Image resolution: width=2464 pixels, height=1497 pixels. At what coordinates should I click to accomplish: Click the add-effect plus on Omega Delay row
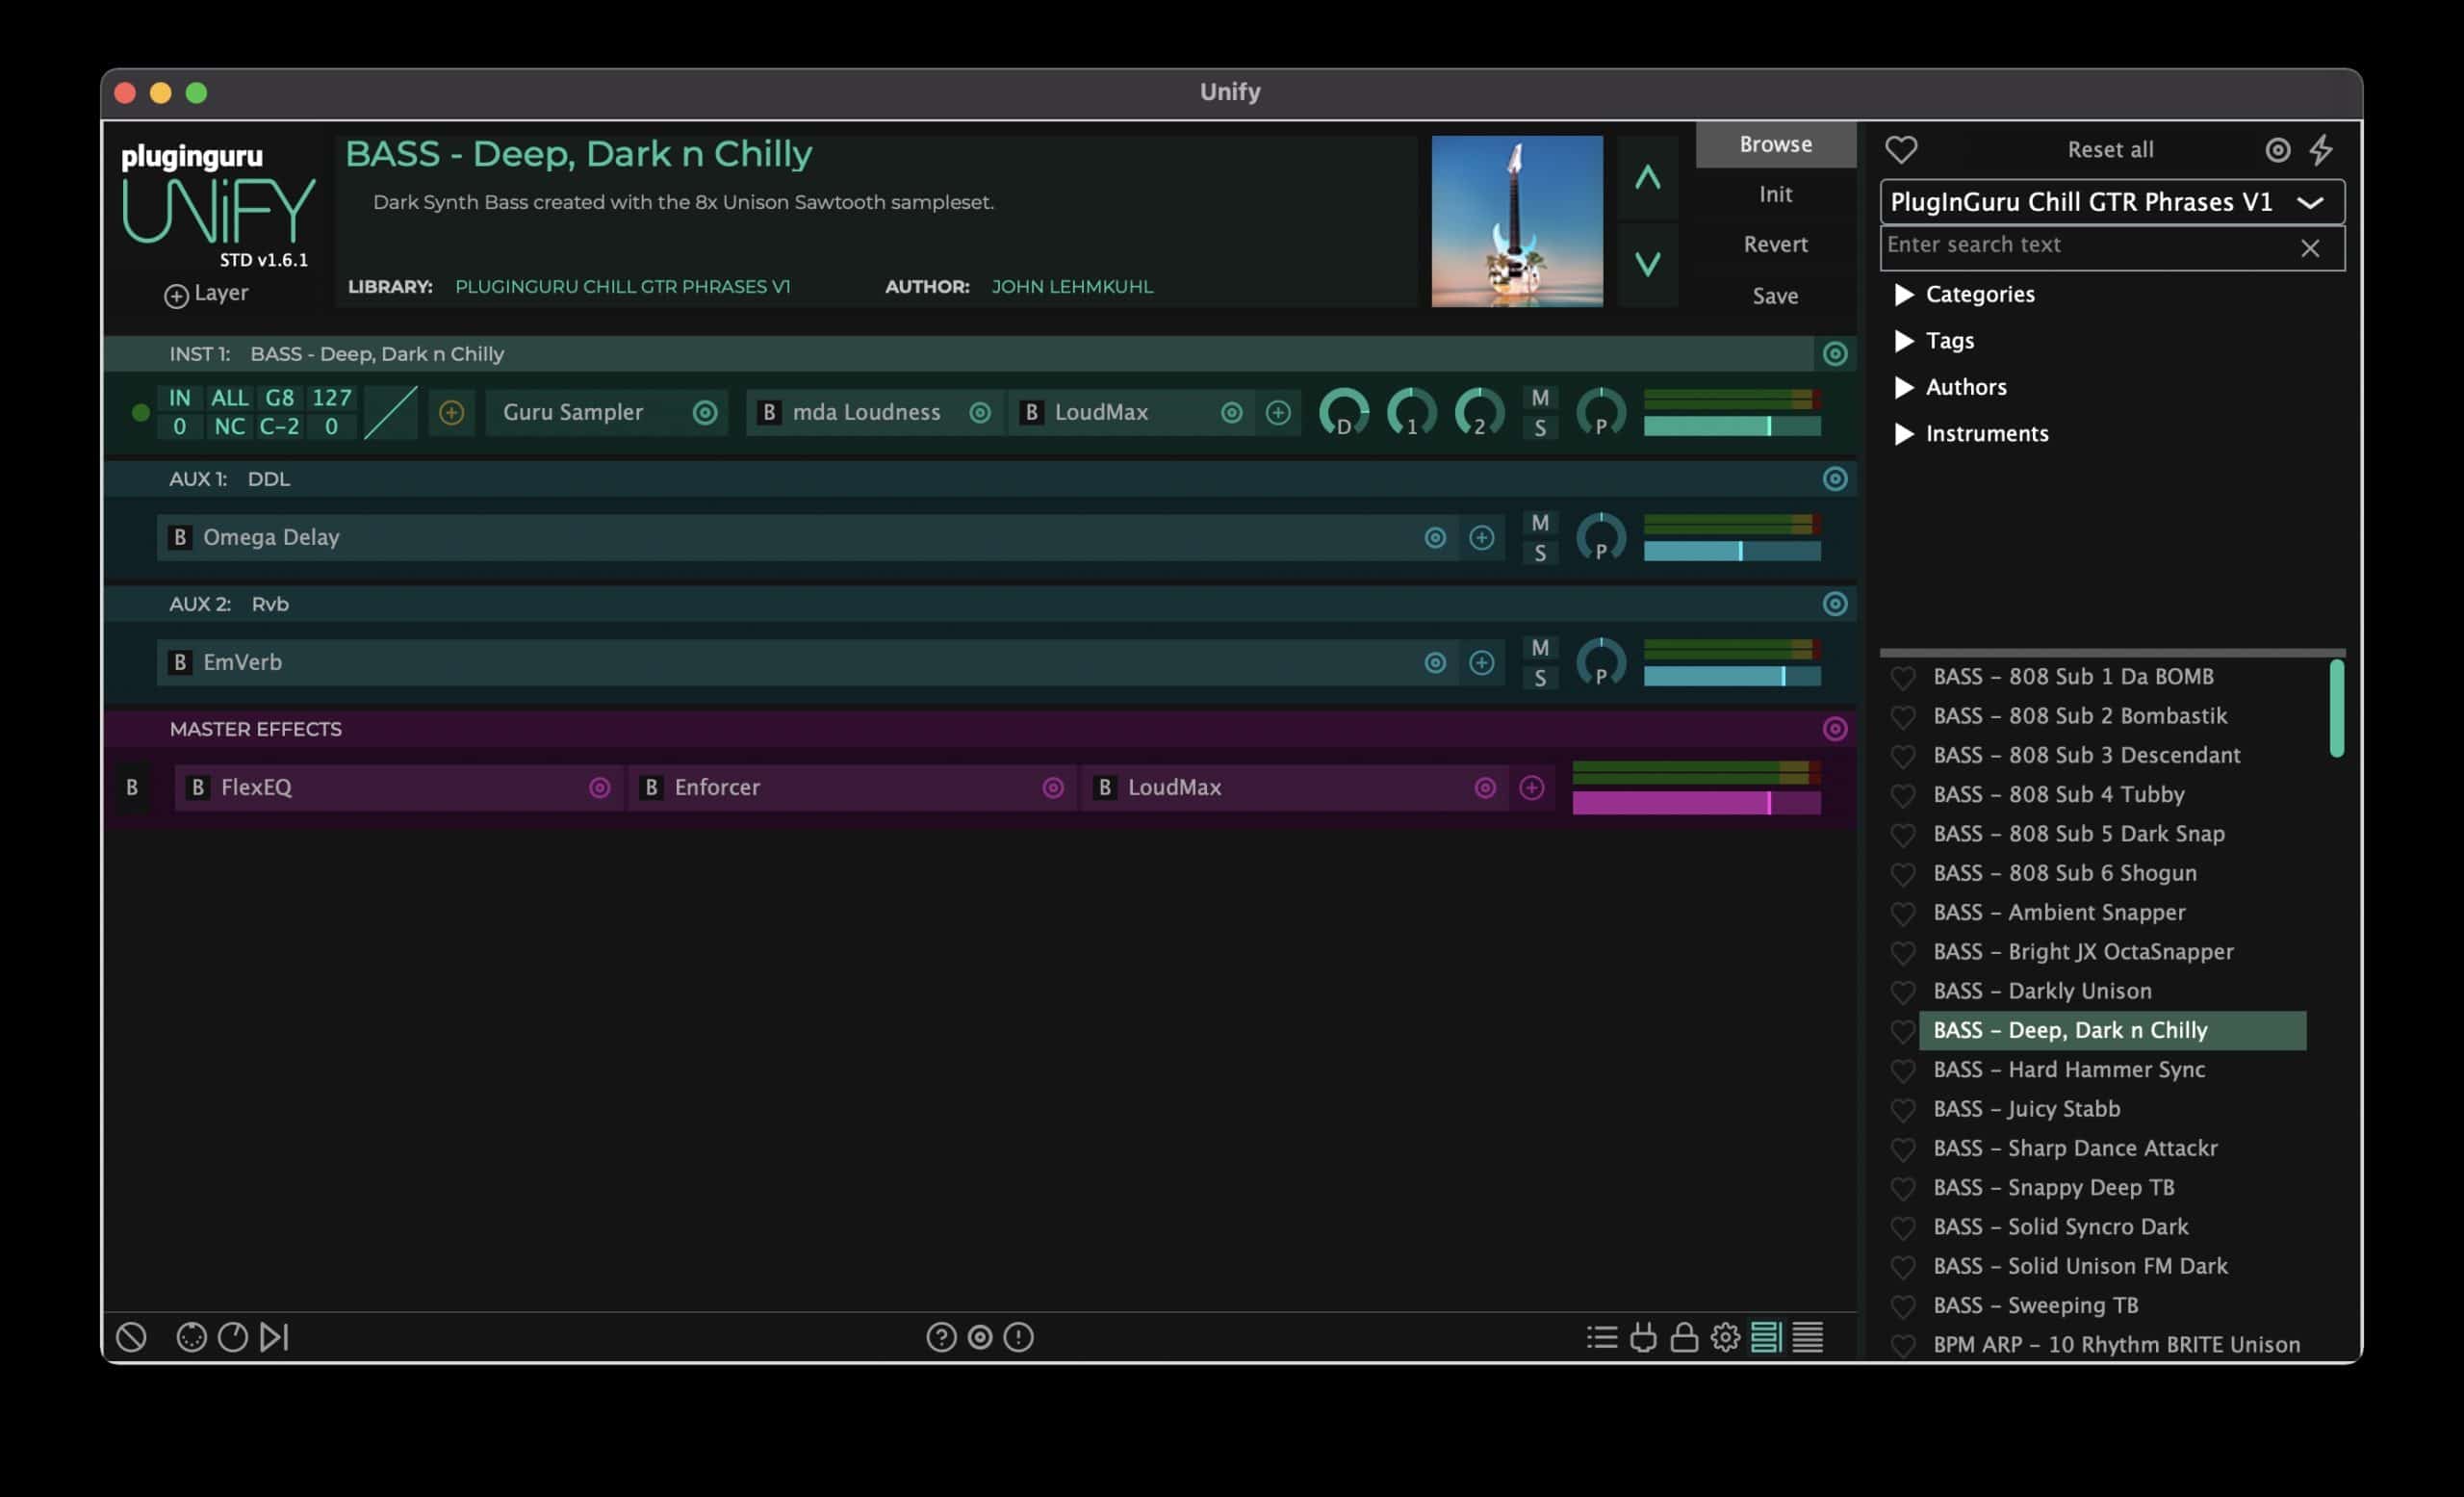[1481, 538]
